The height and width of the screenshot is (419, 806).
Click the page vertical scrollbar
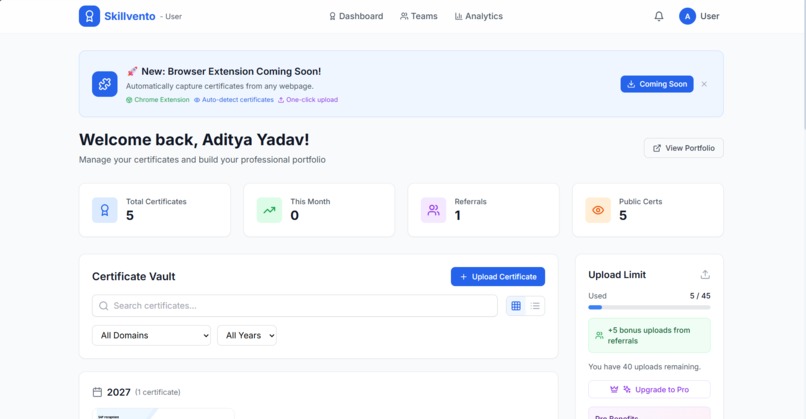(x=803, y=64)
